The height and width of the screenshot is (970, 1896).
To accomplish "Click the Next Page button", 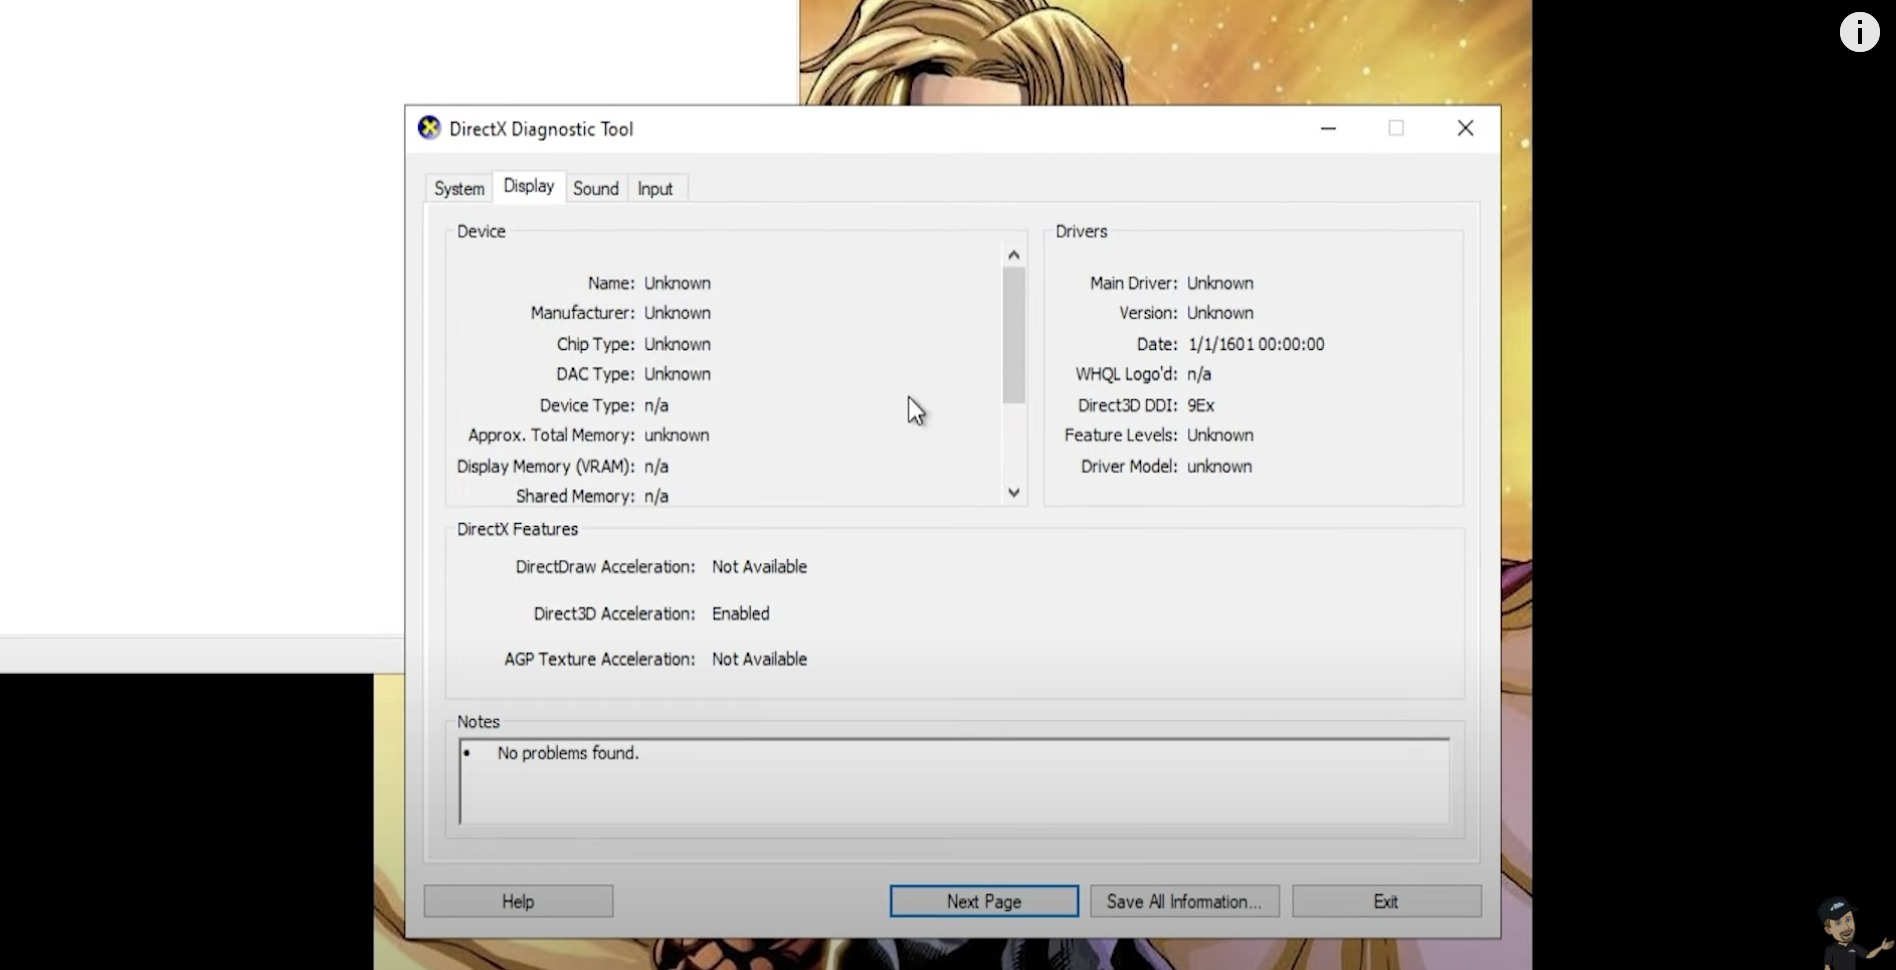I will click(x=984, y=901).
